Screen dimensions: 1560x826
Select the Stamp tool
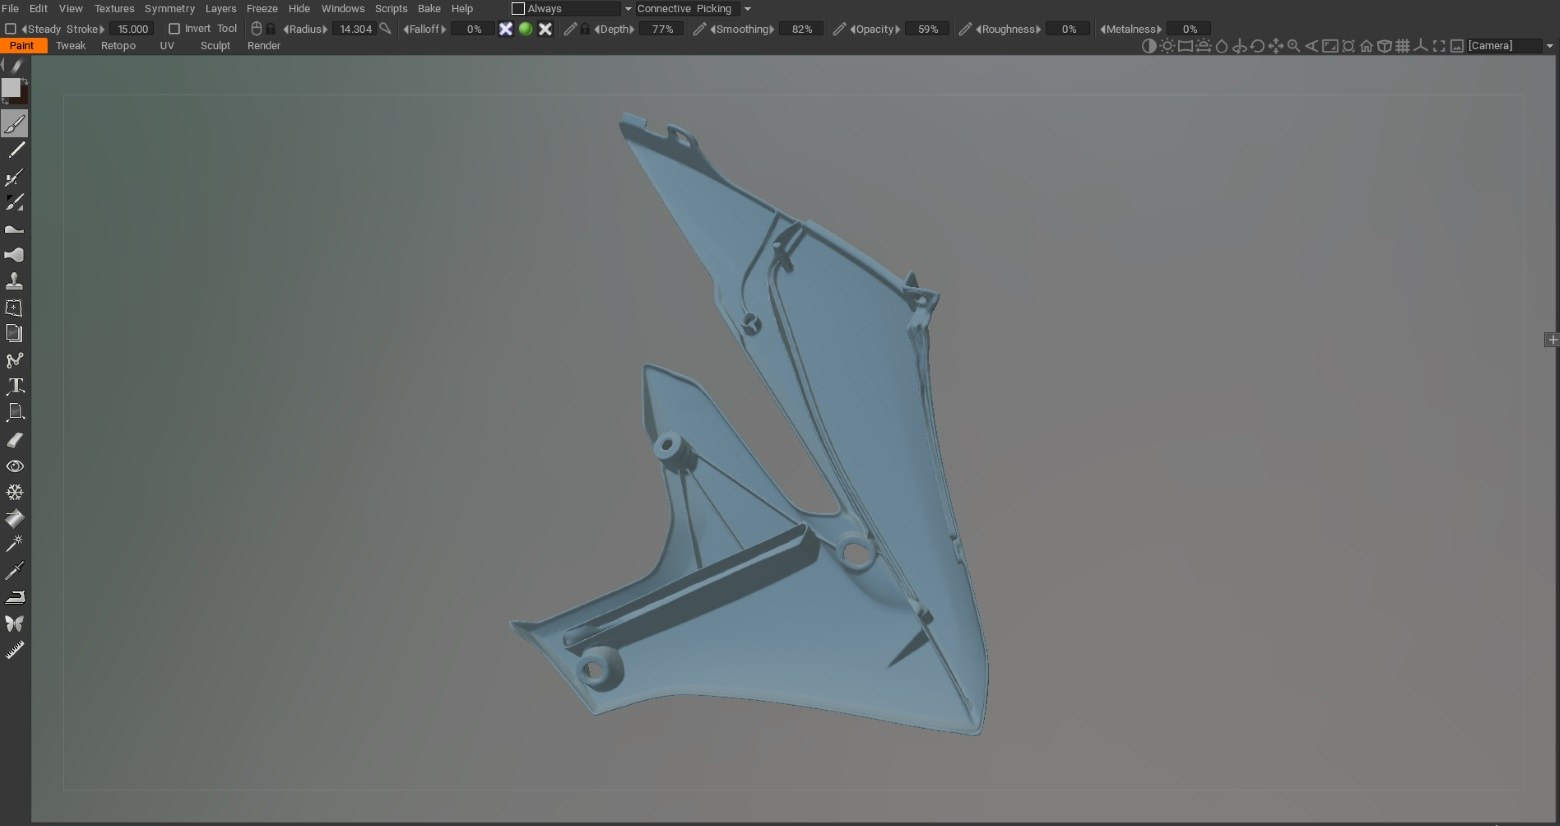(15, 281)
